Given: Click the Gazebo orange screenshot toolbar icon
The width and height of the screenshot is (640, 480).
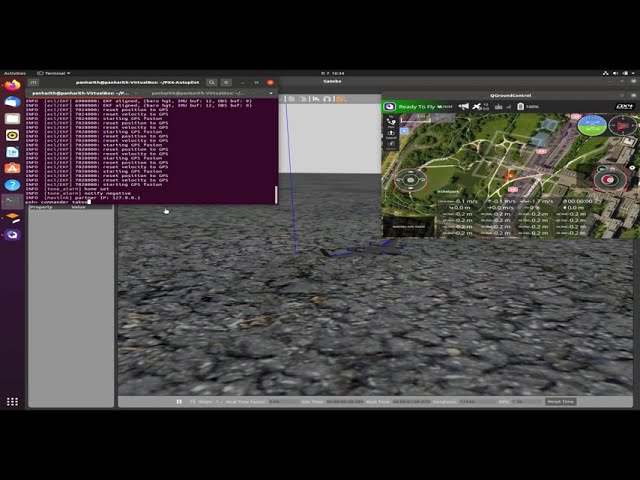Looking at the screenshot, I should click(x=340, y=99).
